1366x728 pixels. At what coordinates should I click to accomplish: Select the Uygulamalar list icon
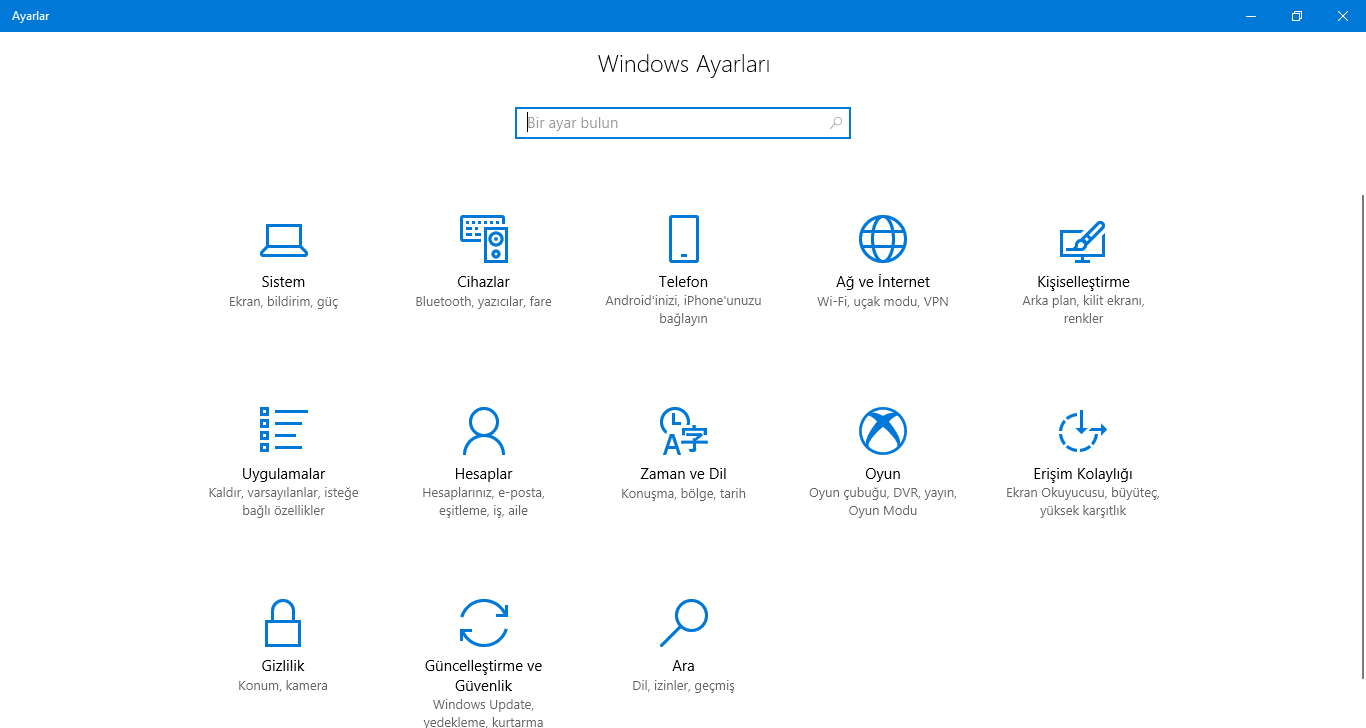(283, 430)
